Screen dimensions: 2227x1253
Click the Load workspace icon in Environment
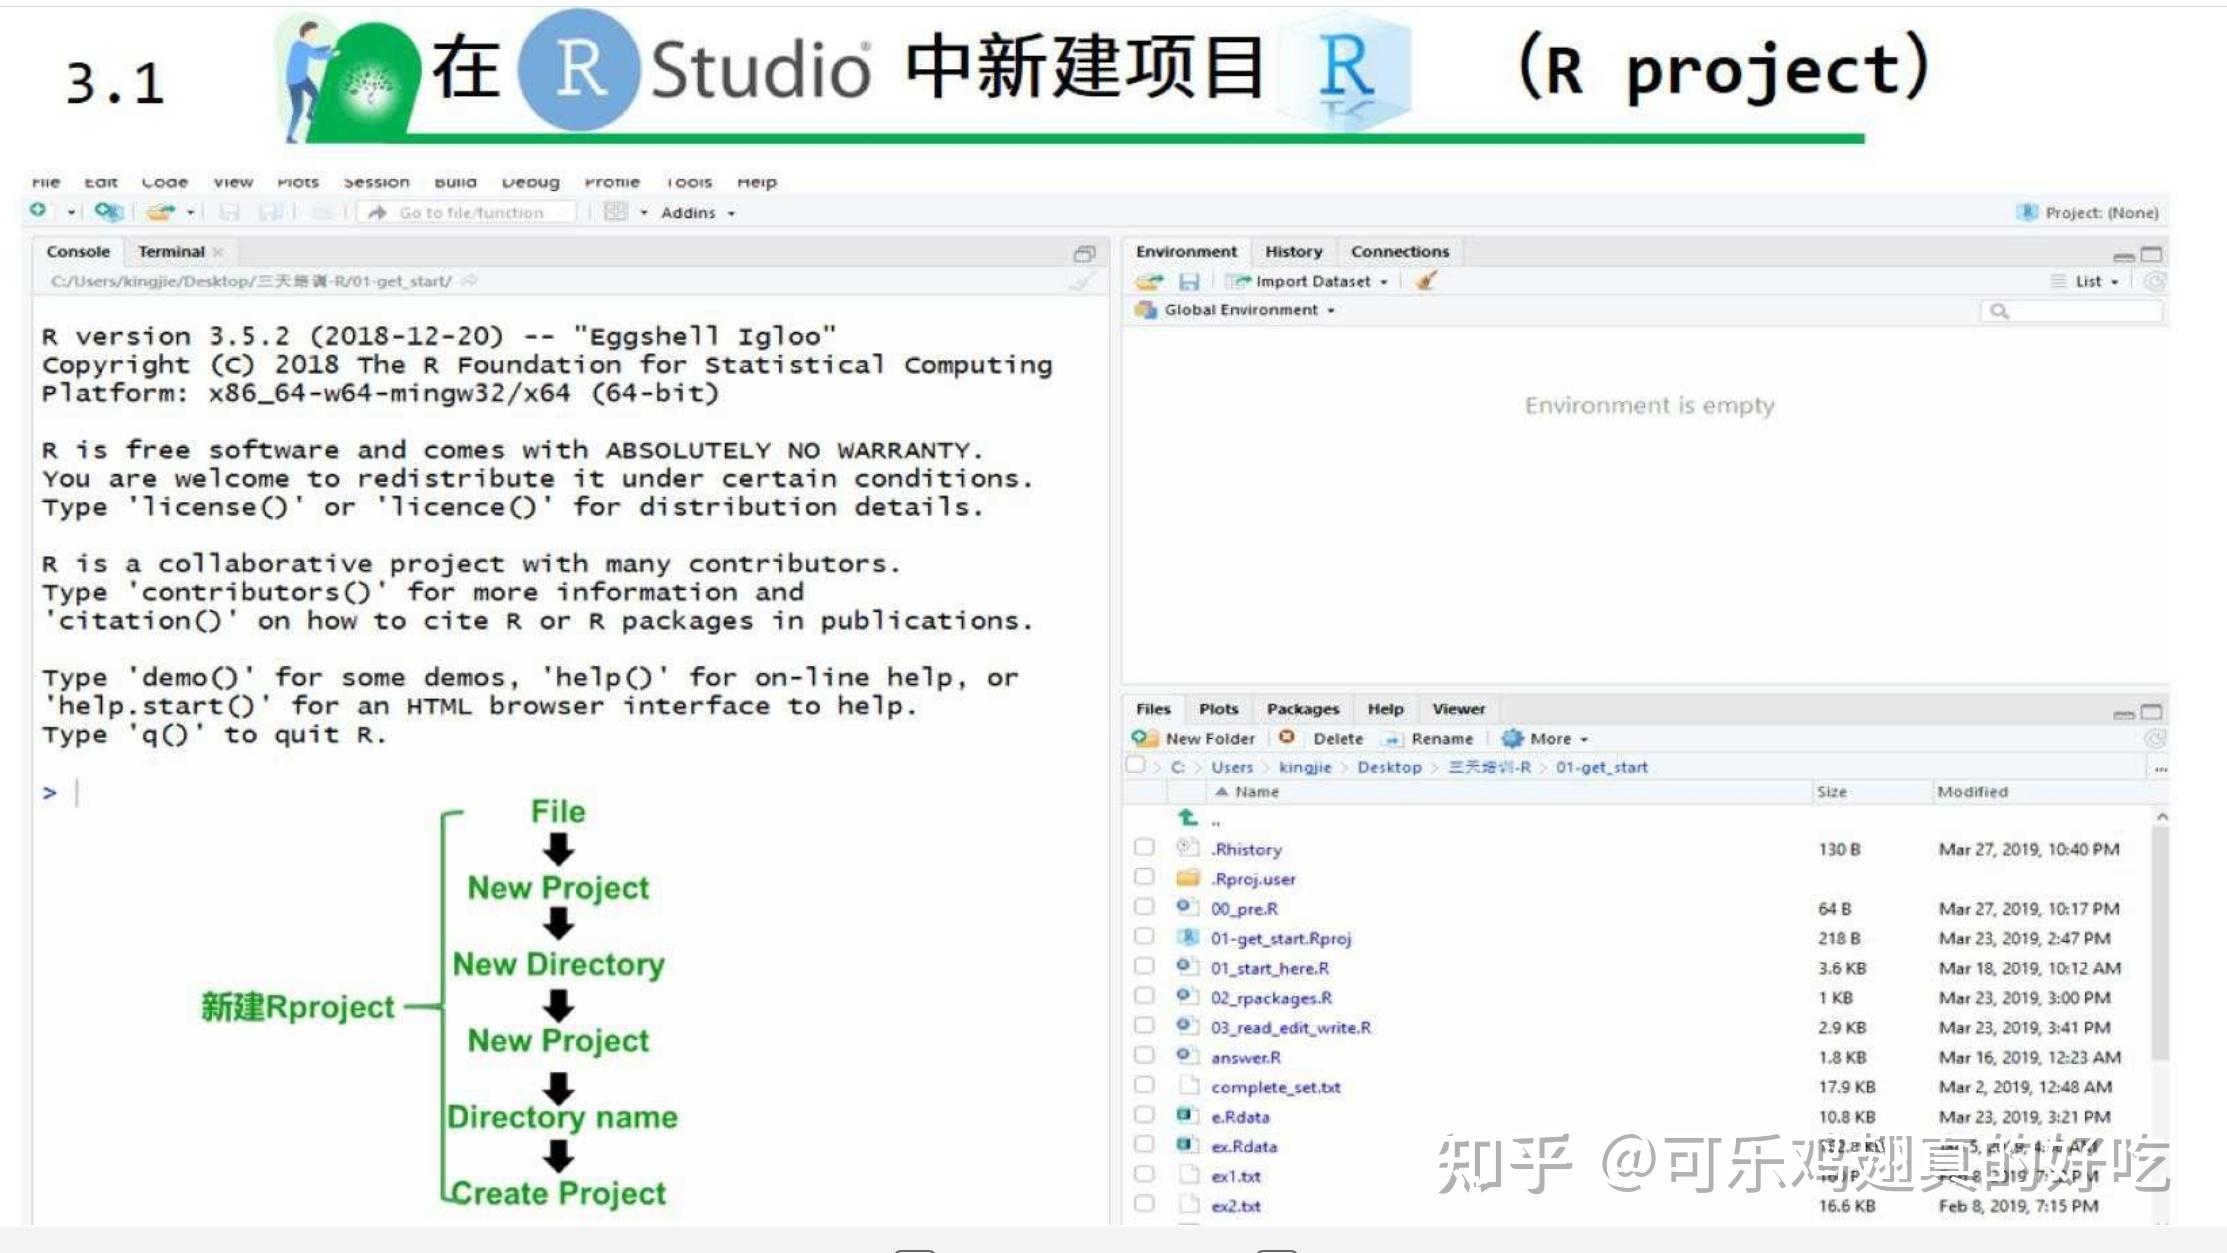(1149, 281)
